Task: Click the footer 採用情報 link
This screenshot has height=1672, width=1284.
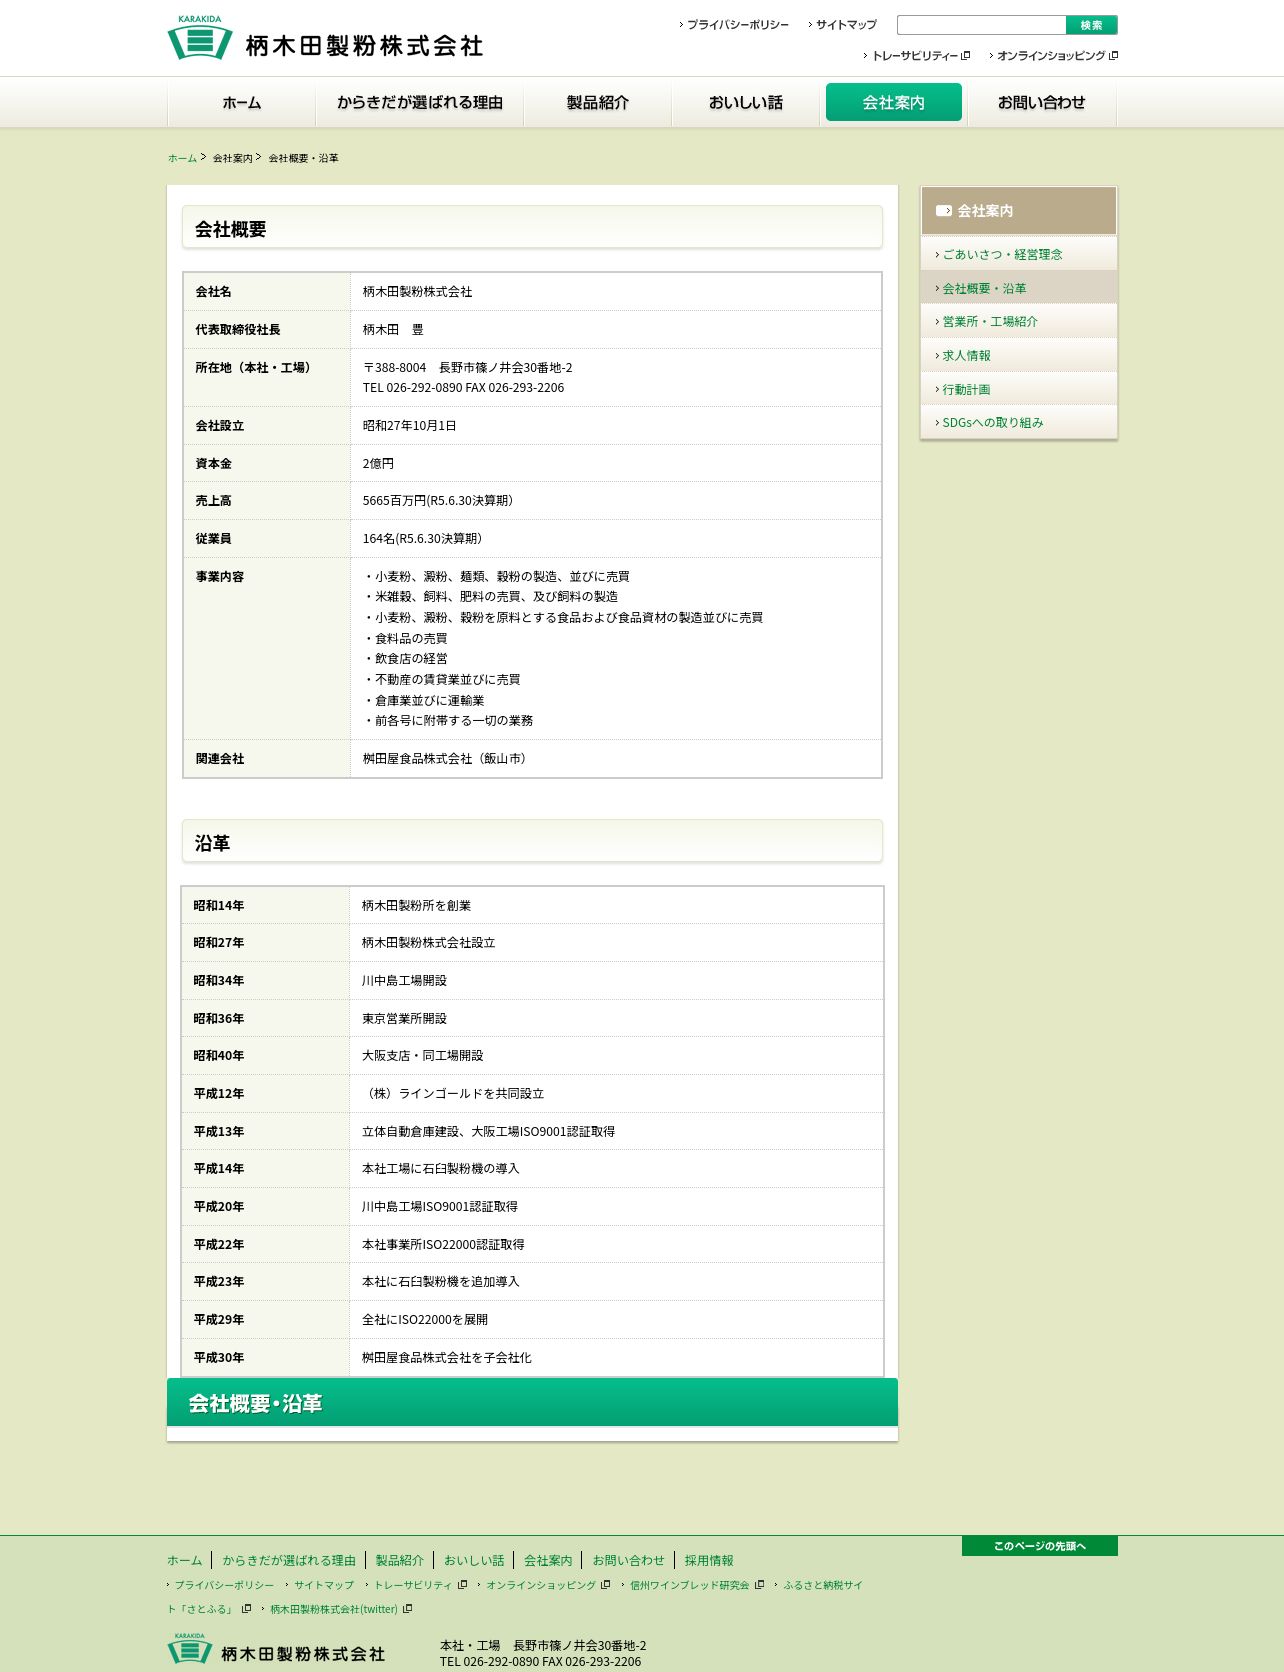Action: coord(709,1560)
